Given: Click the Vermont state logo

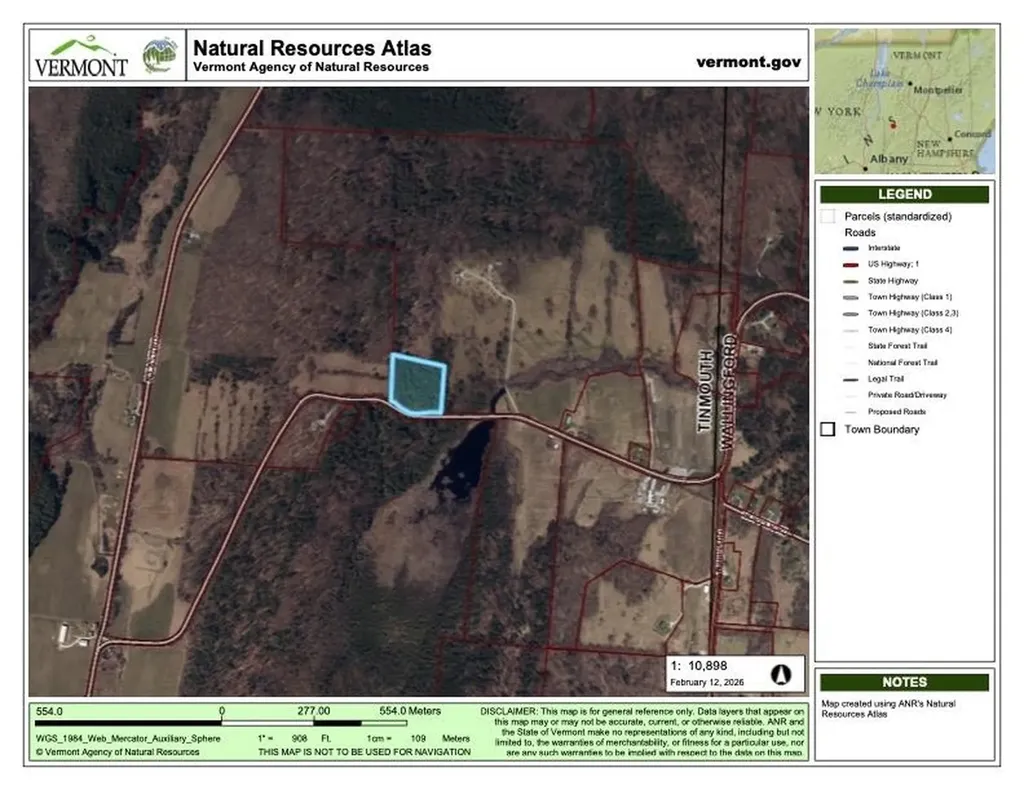Looking at the screenshot, I should (82, 56).
